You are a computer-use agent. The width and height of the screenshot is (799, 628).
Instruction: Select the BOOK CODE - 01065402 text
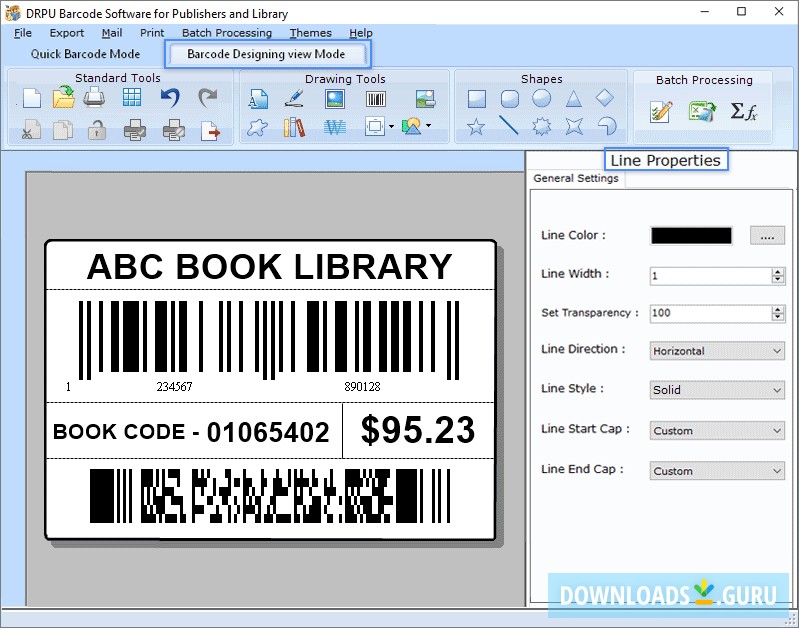pyautogui.click(x=191, y=432)
